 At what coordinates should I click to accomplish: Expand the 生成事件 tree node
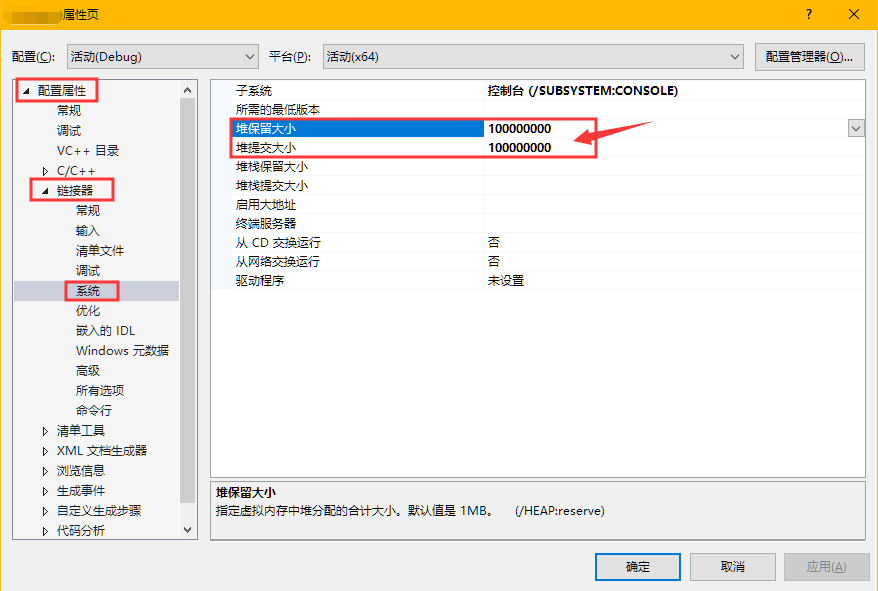click(x=44, y=490)
